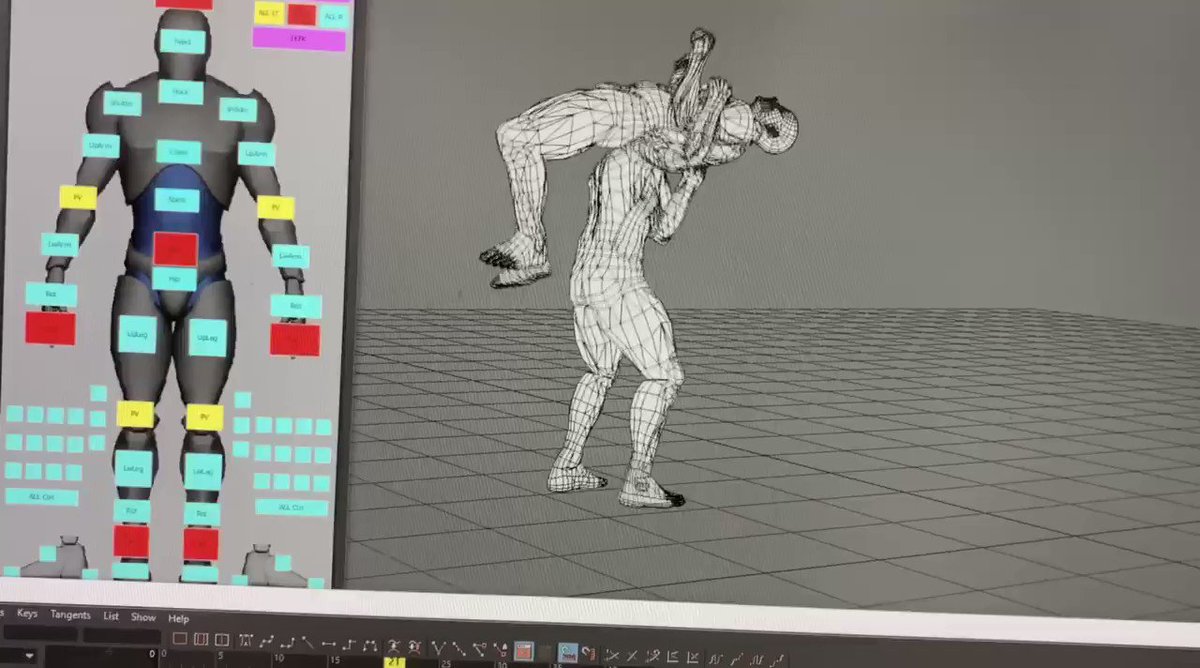Click red foot control on screen-right leg
The image size is (1200, 668).
point(201,545)
